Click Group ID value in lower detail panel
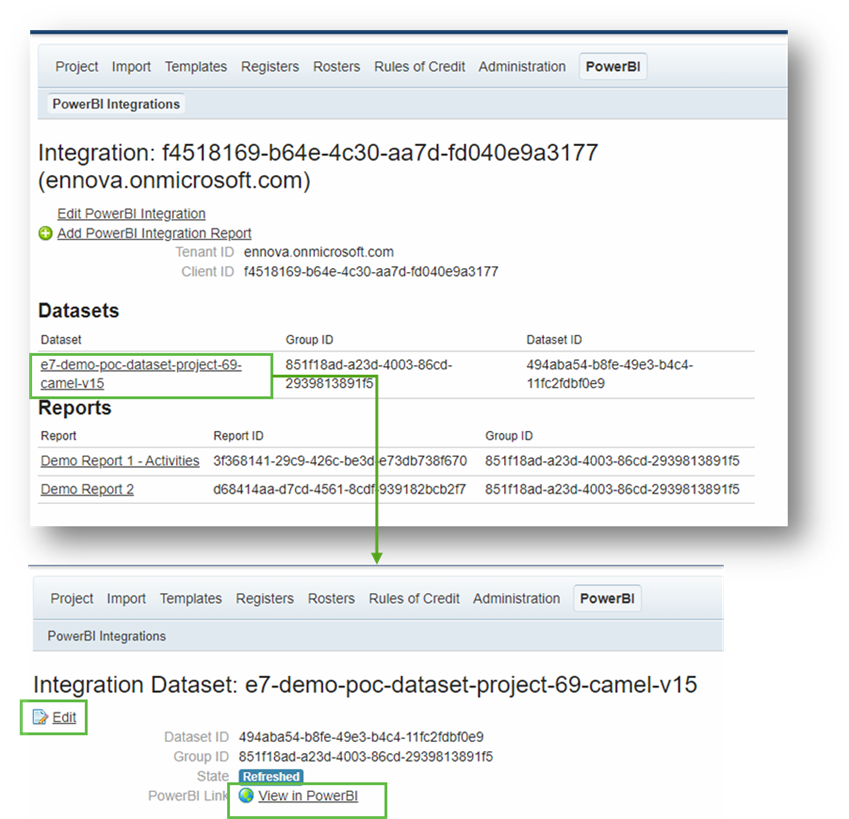This screenshot has width=849, height=819. click(x=365, y=757)
